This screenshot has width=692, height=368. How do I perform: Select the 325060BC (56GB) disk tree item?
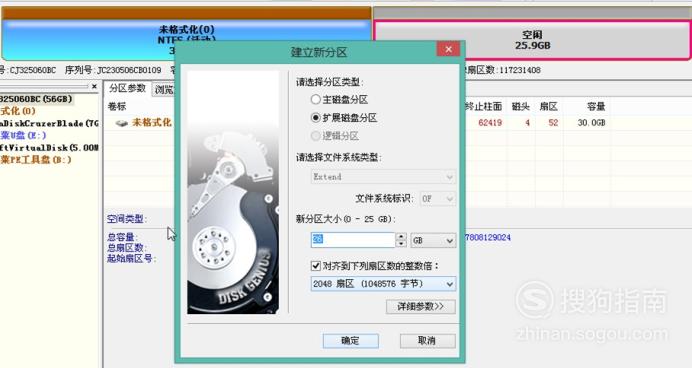point(36,99)
